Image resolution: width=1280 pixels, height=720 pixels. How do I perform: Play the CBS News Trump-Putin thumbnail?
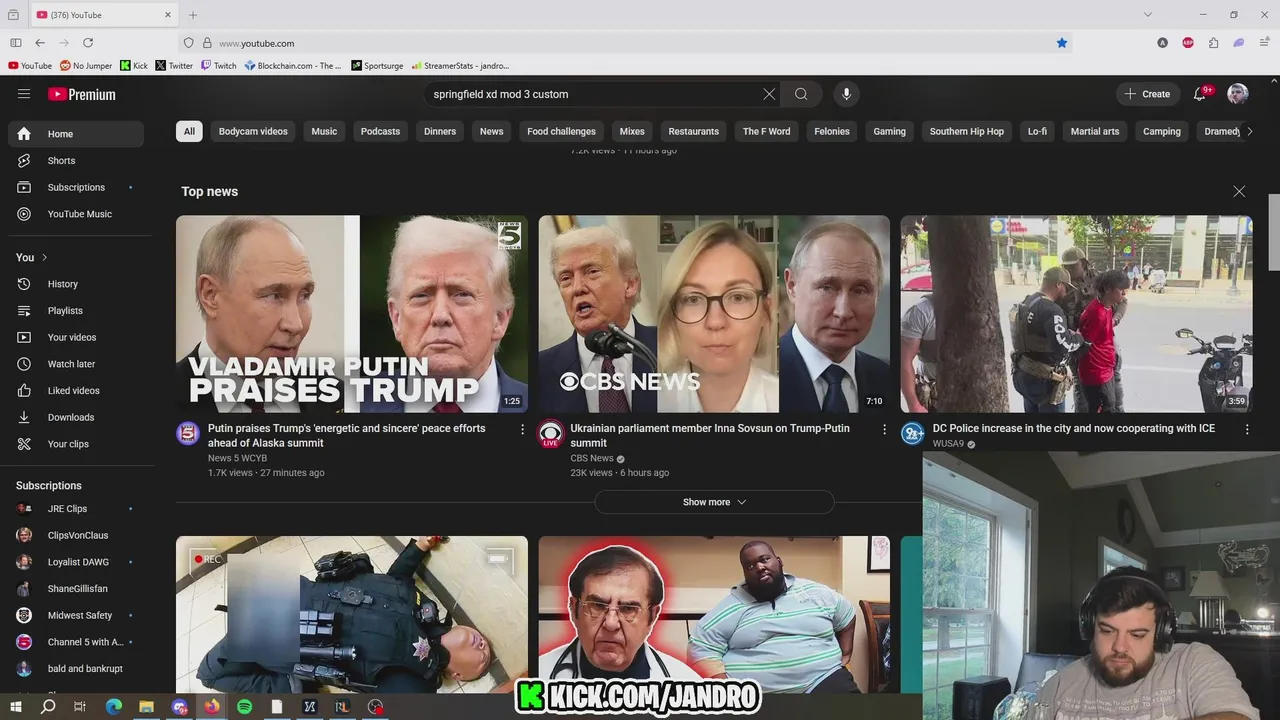tap(714, 314)
